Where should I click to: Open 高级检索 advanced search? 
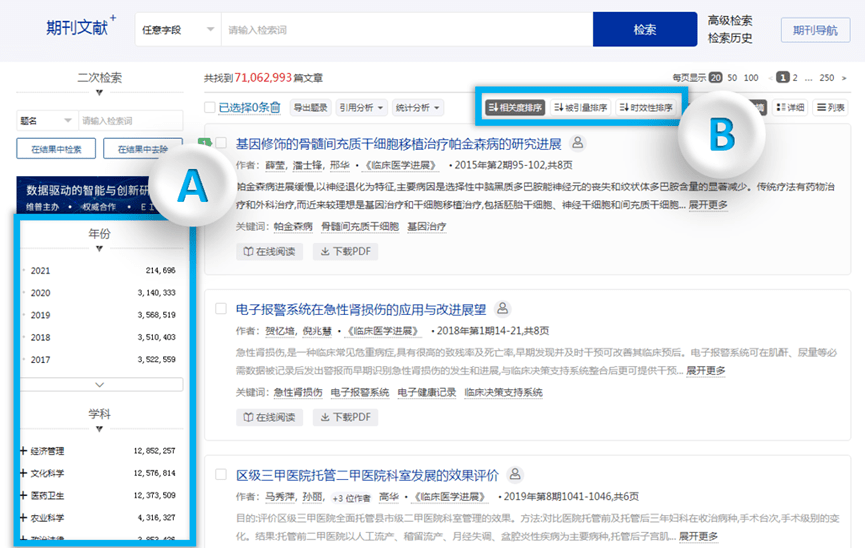coord(729,20)
